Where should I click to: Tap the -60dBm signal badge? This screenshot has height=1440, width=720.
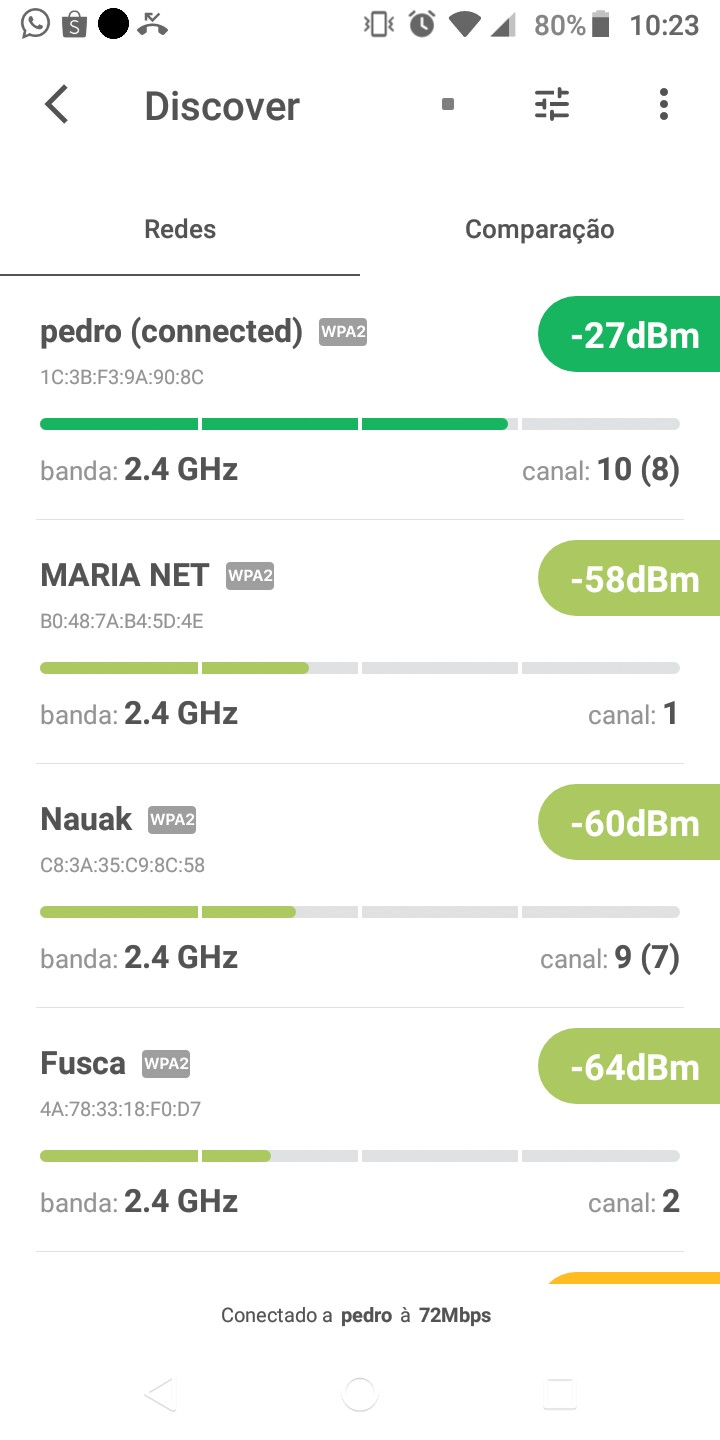click(x=633, y=823)
